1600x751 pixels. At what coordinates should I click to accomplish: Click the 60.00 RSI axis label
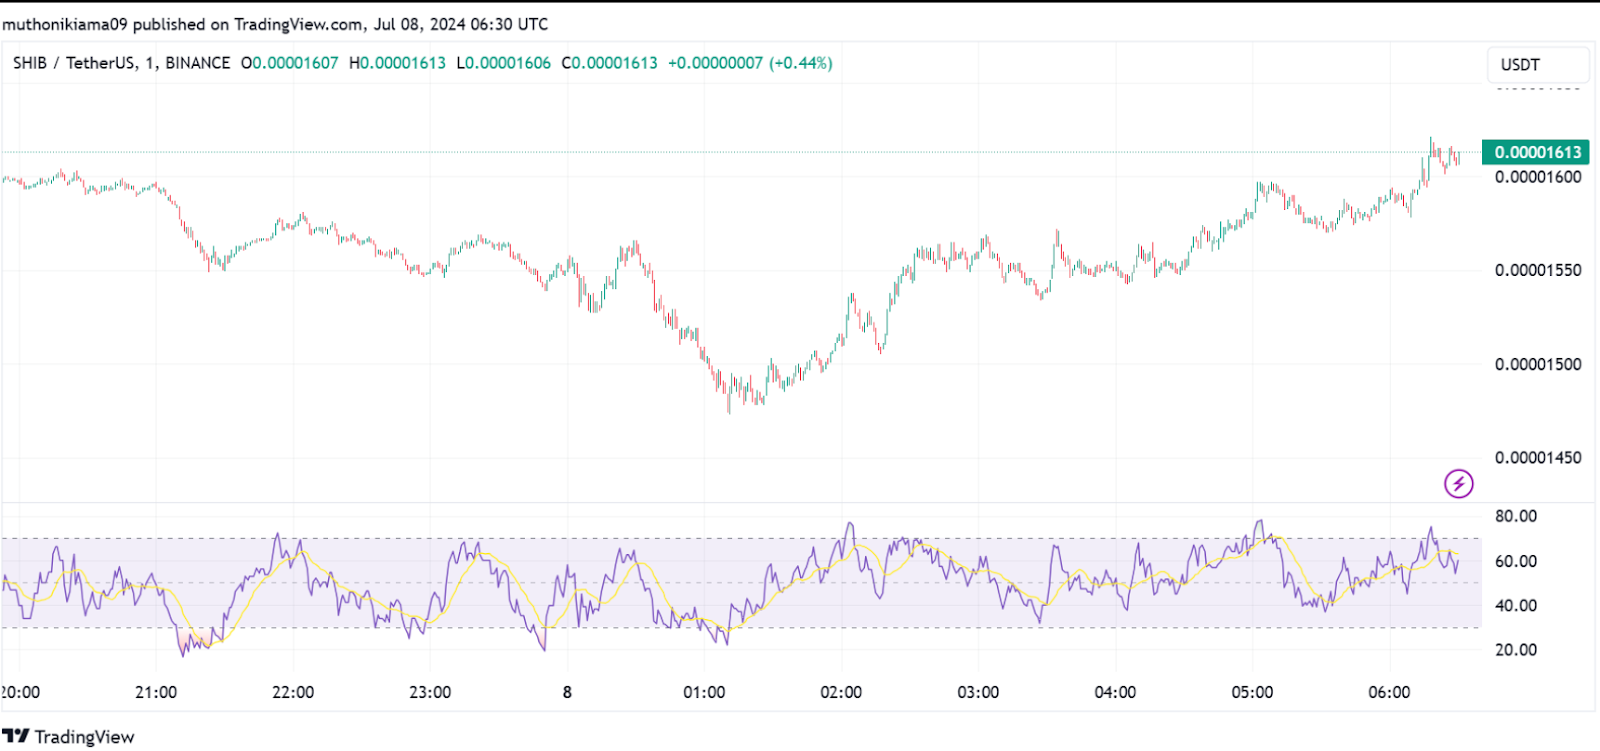pyautogui.click(x=1516, y=561)
